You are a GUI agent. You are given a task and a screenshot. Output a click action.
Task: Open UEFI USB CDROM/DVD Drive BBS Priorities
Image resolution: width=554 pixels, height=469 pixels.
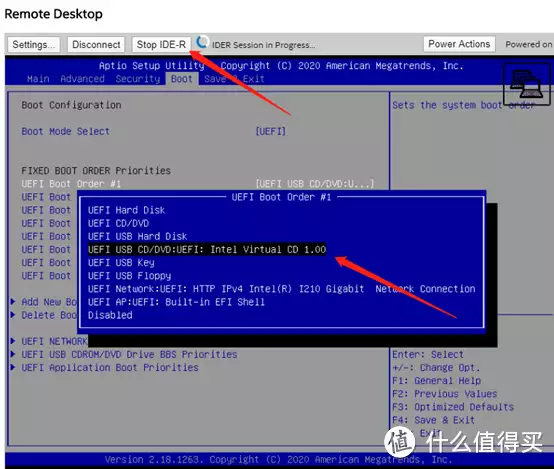point(129,354)
